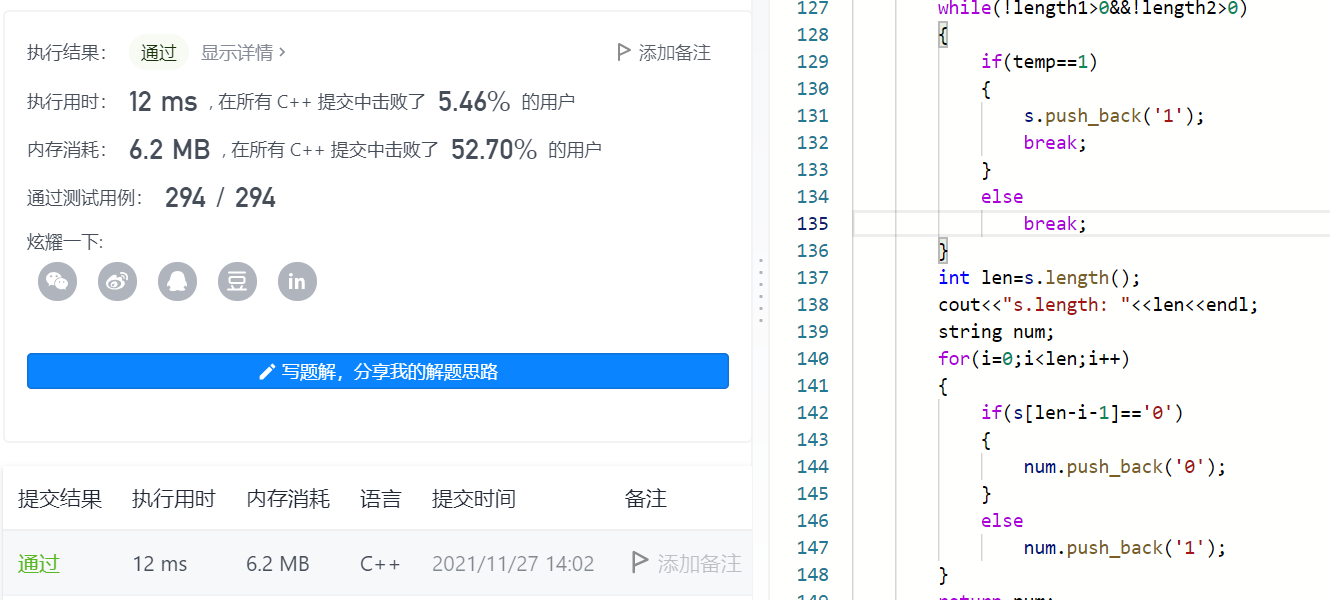Select the 提交结果 column header
Image resolution: width=1330 pixels, height=600 pixels.
click(60, 498)
